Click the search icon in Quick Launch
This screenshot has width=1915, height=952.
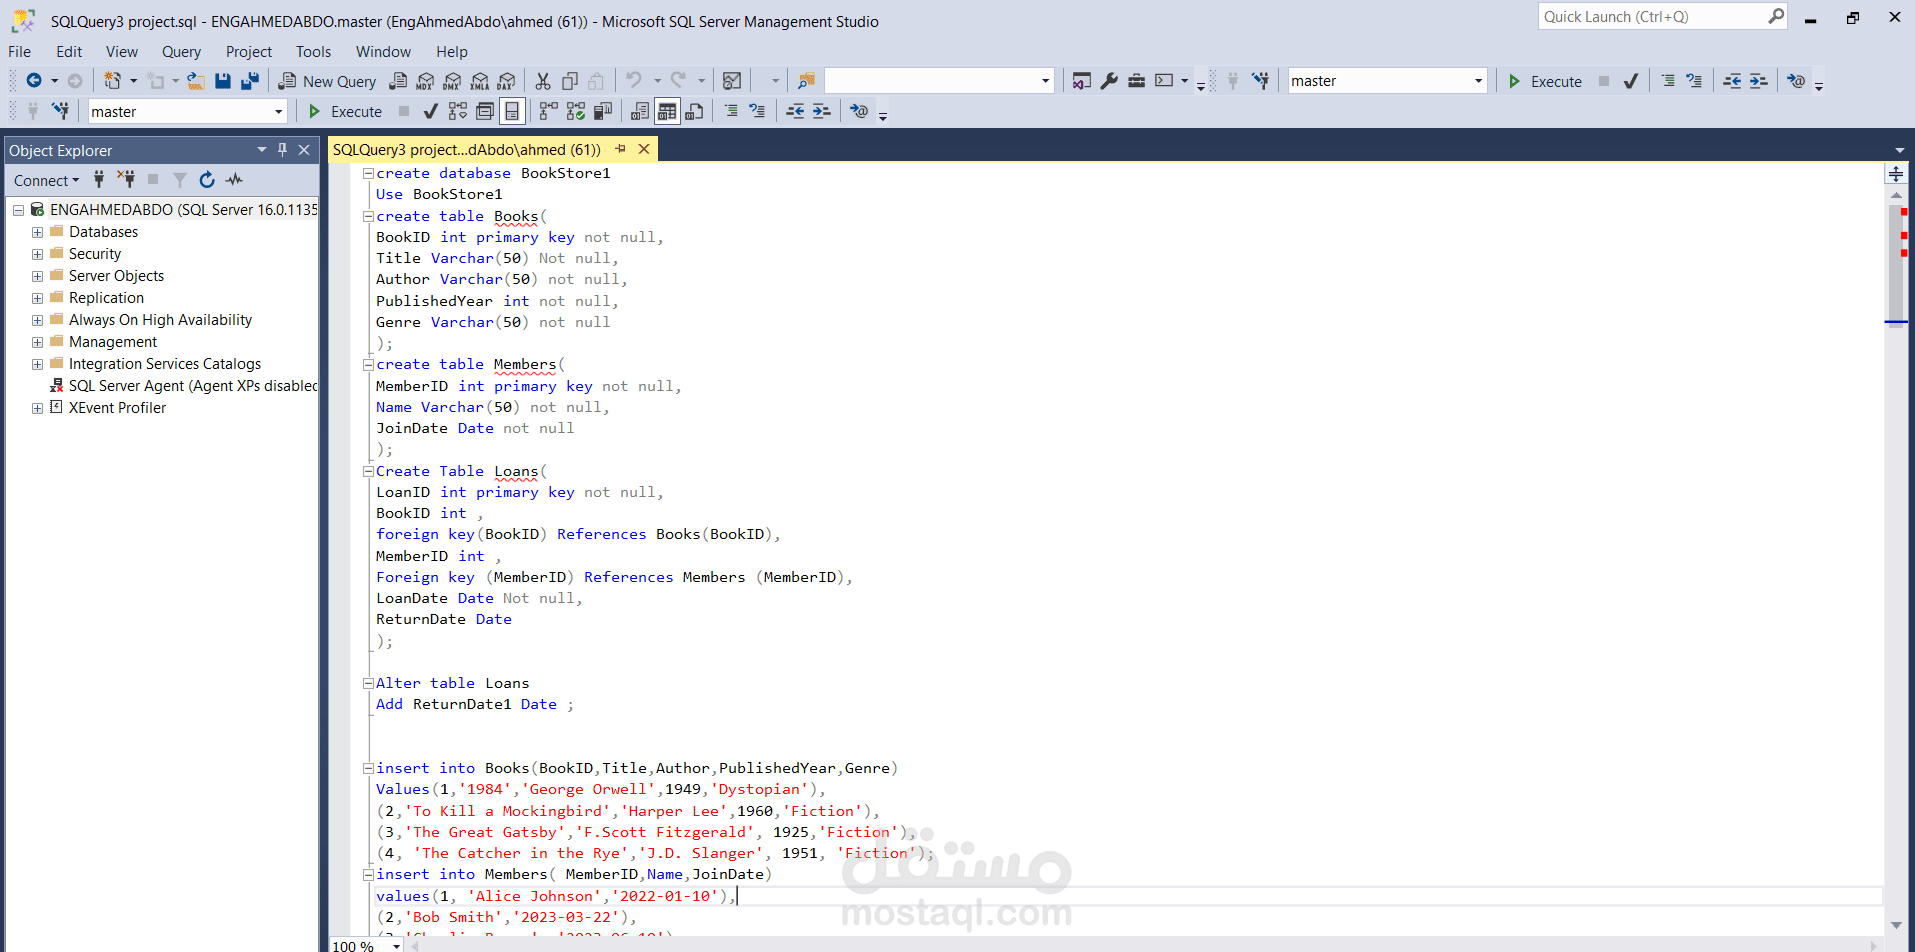(x=1776, y=16)
